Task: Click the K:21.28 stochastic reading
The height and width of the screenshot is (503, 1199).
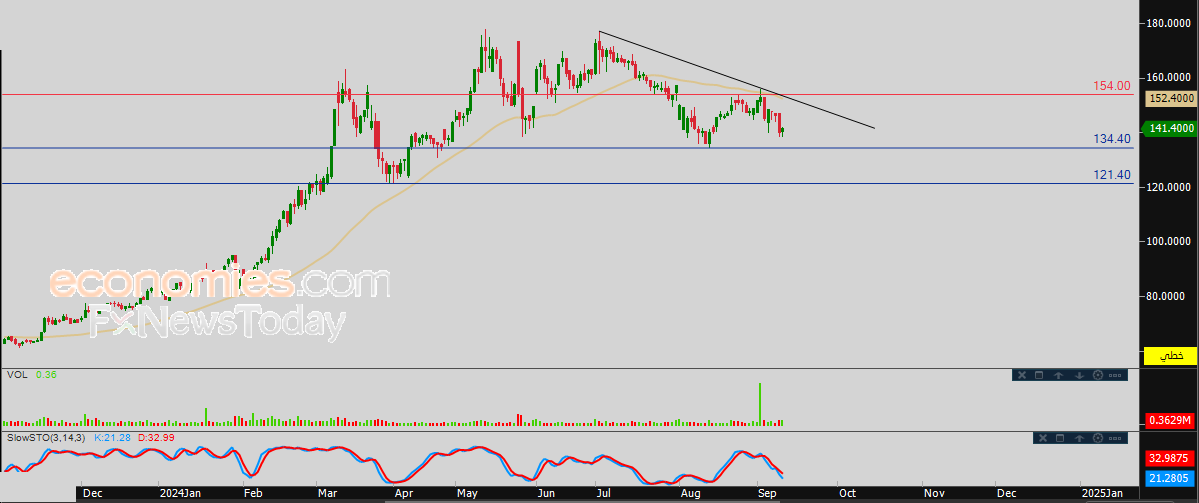Action: pos(113,437)
